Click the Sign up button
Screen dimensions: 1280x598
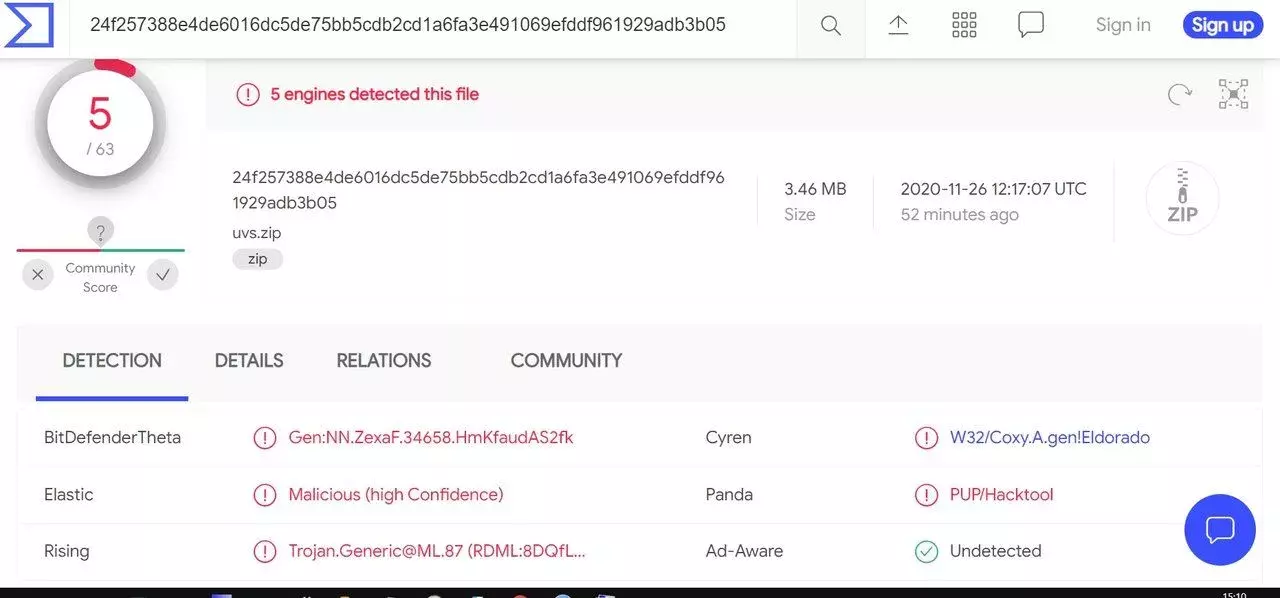(1222, 25)
